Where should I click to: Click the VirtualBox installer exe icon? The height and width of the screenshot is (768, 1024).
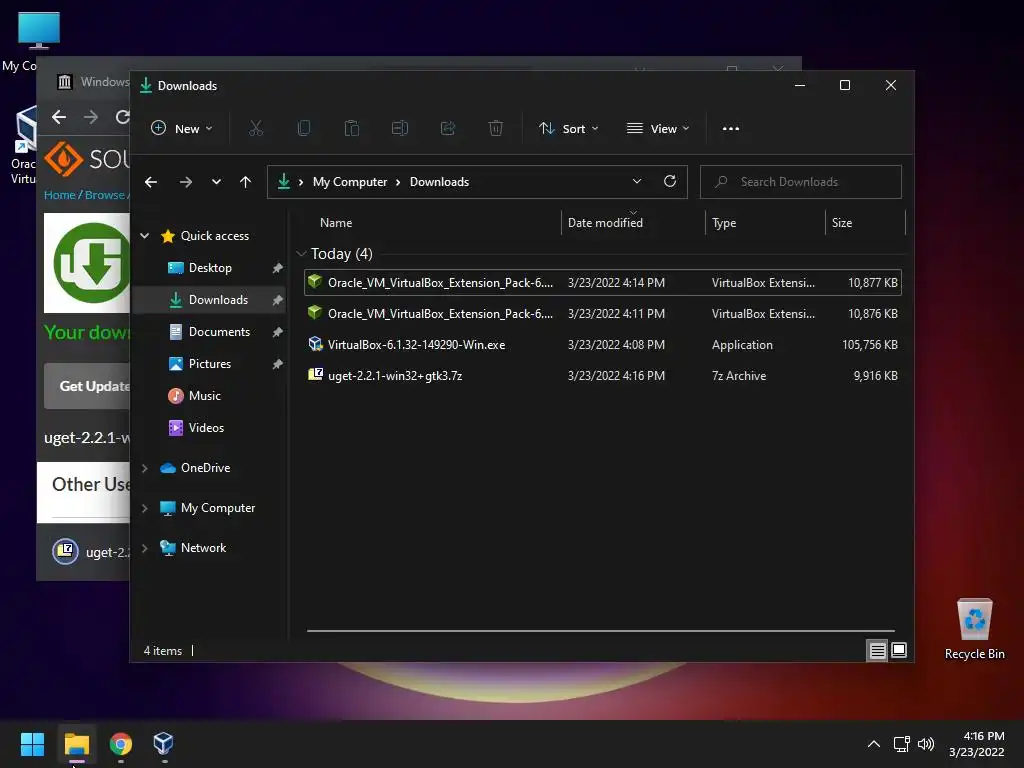315,344
